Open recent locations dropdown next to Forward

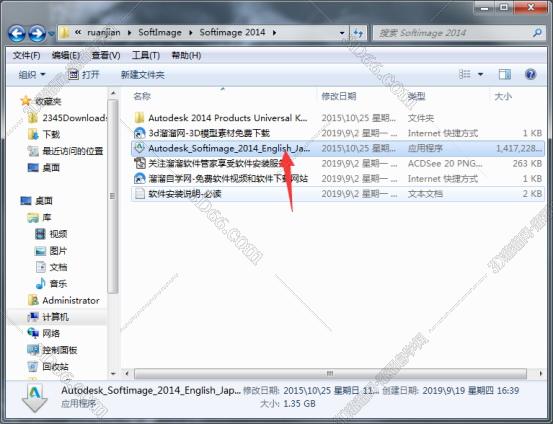pos(51,34)
